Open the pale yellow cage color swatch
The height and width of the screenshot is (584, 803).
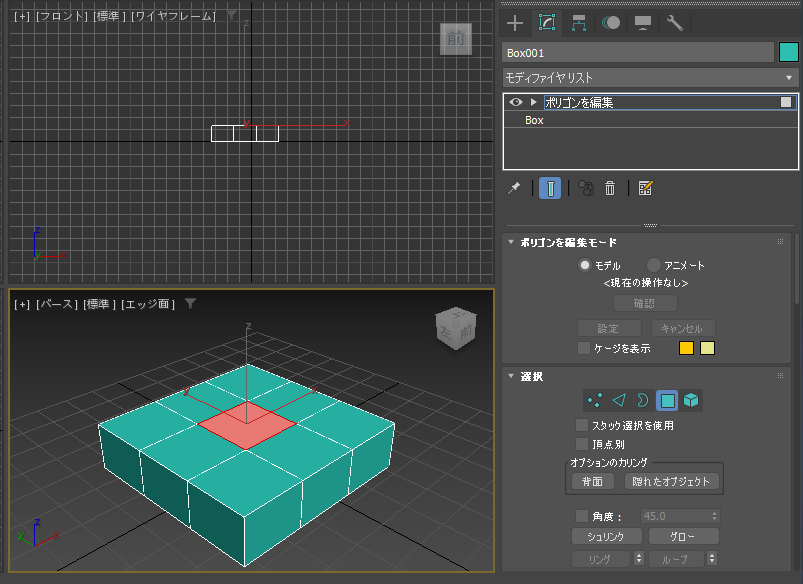(707, 348)
